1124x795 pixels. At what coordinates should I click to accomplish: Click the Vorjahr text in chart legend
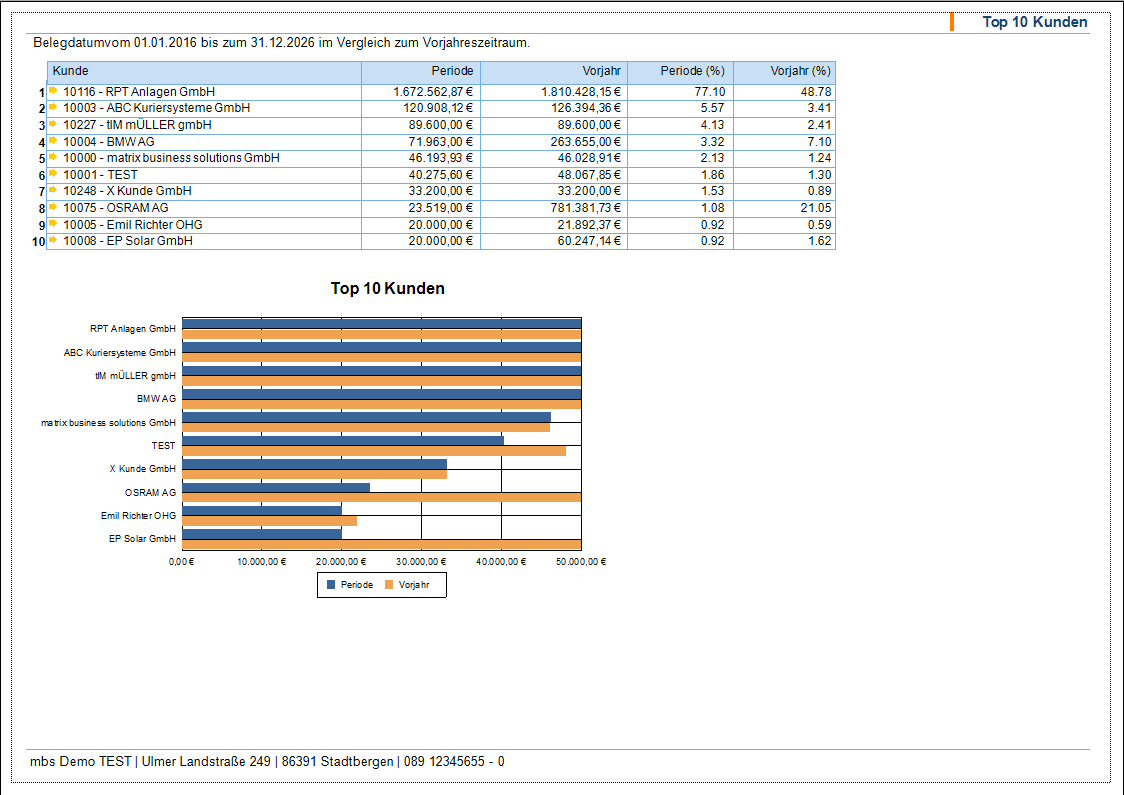click(414, 585)
